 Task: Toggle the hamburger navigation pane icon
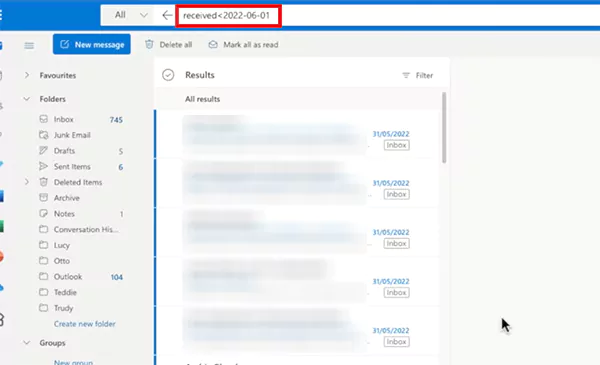click(29, 46)
